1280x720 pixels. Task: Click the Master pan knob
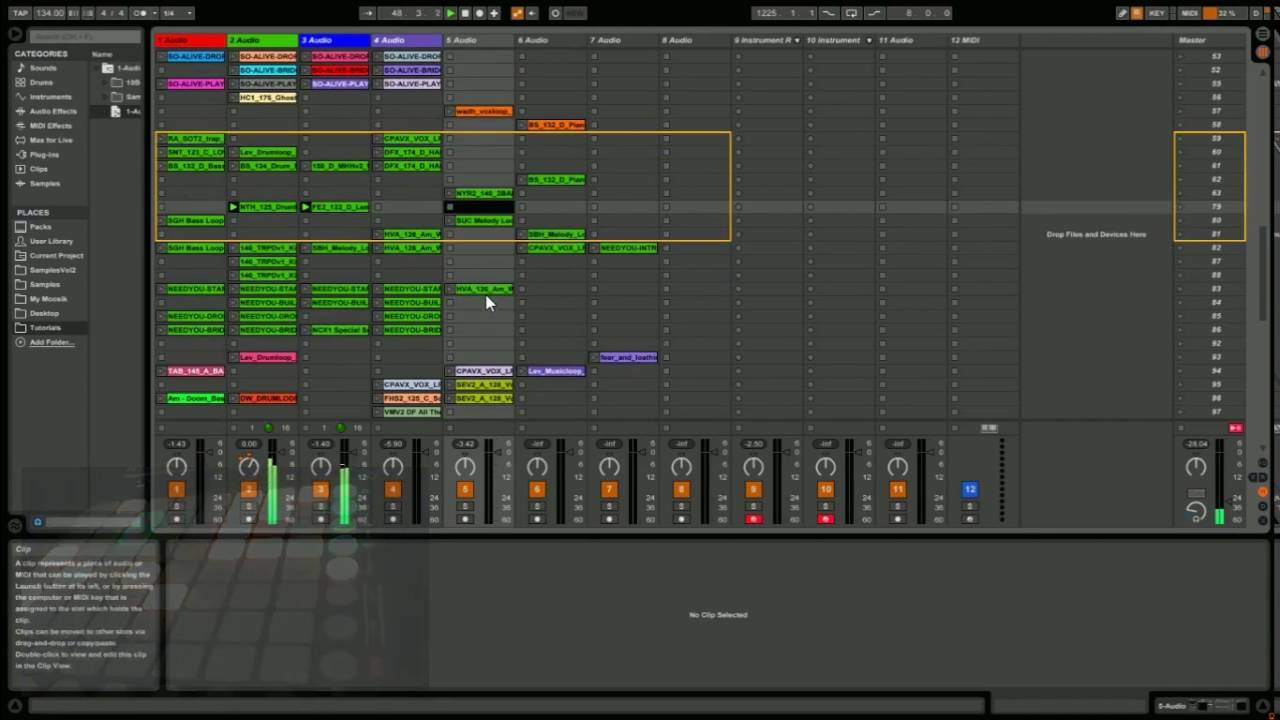[1196, 466]
